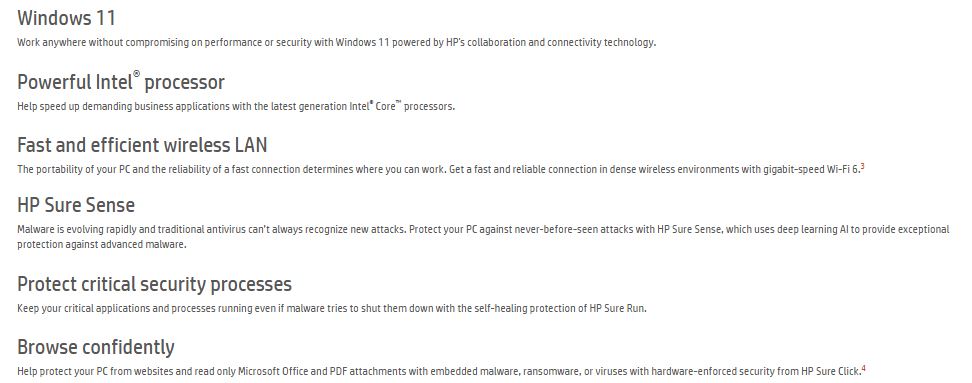The image size is (972, 383).
Task: Click the Fast and efficient wireless LAN heading
Action: [142, 145]
